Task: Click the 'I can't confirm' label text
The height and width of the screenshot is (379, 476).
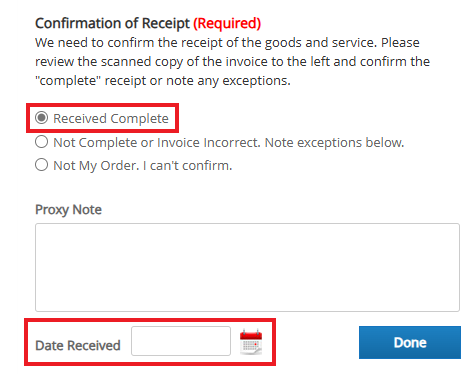Action: click(x=188, y=165)
